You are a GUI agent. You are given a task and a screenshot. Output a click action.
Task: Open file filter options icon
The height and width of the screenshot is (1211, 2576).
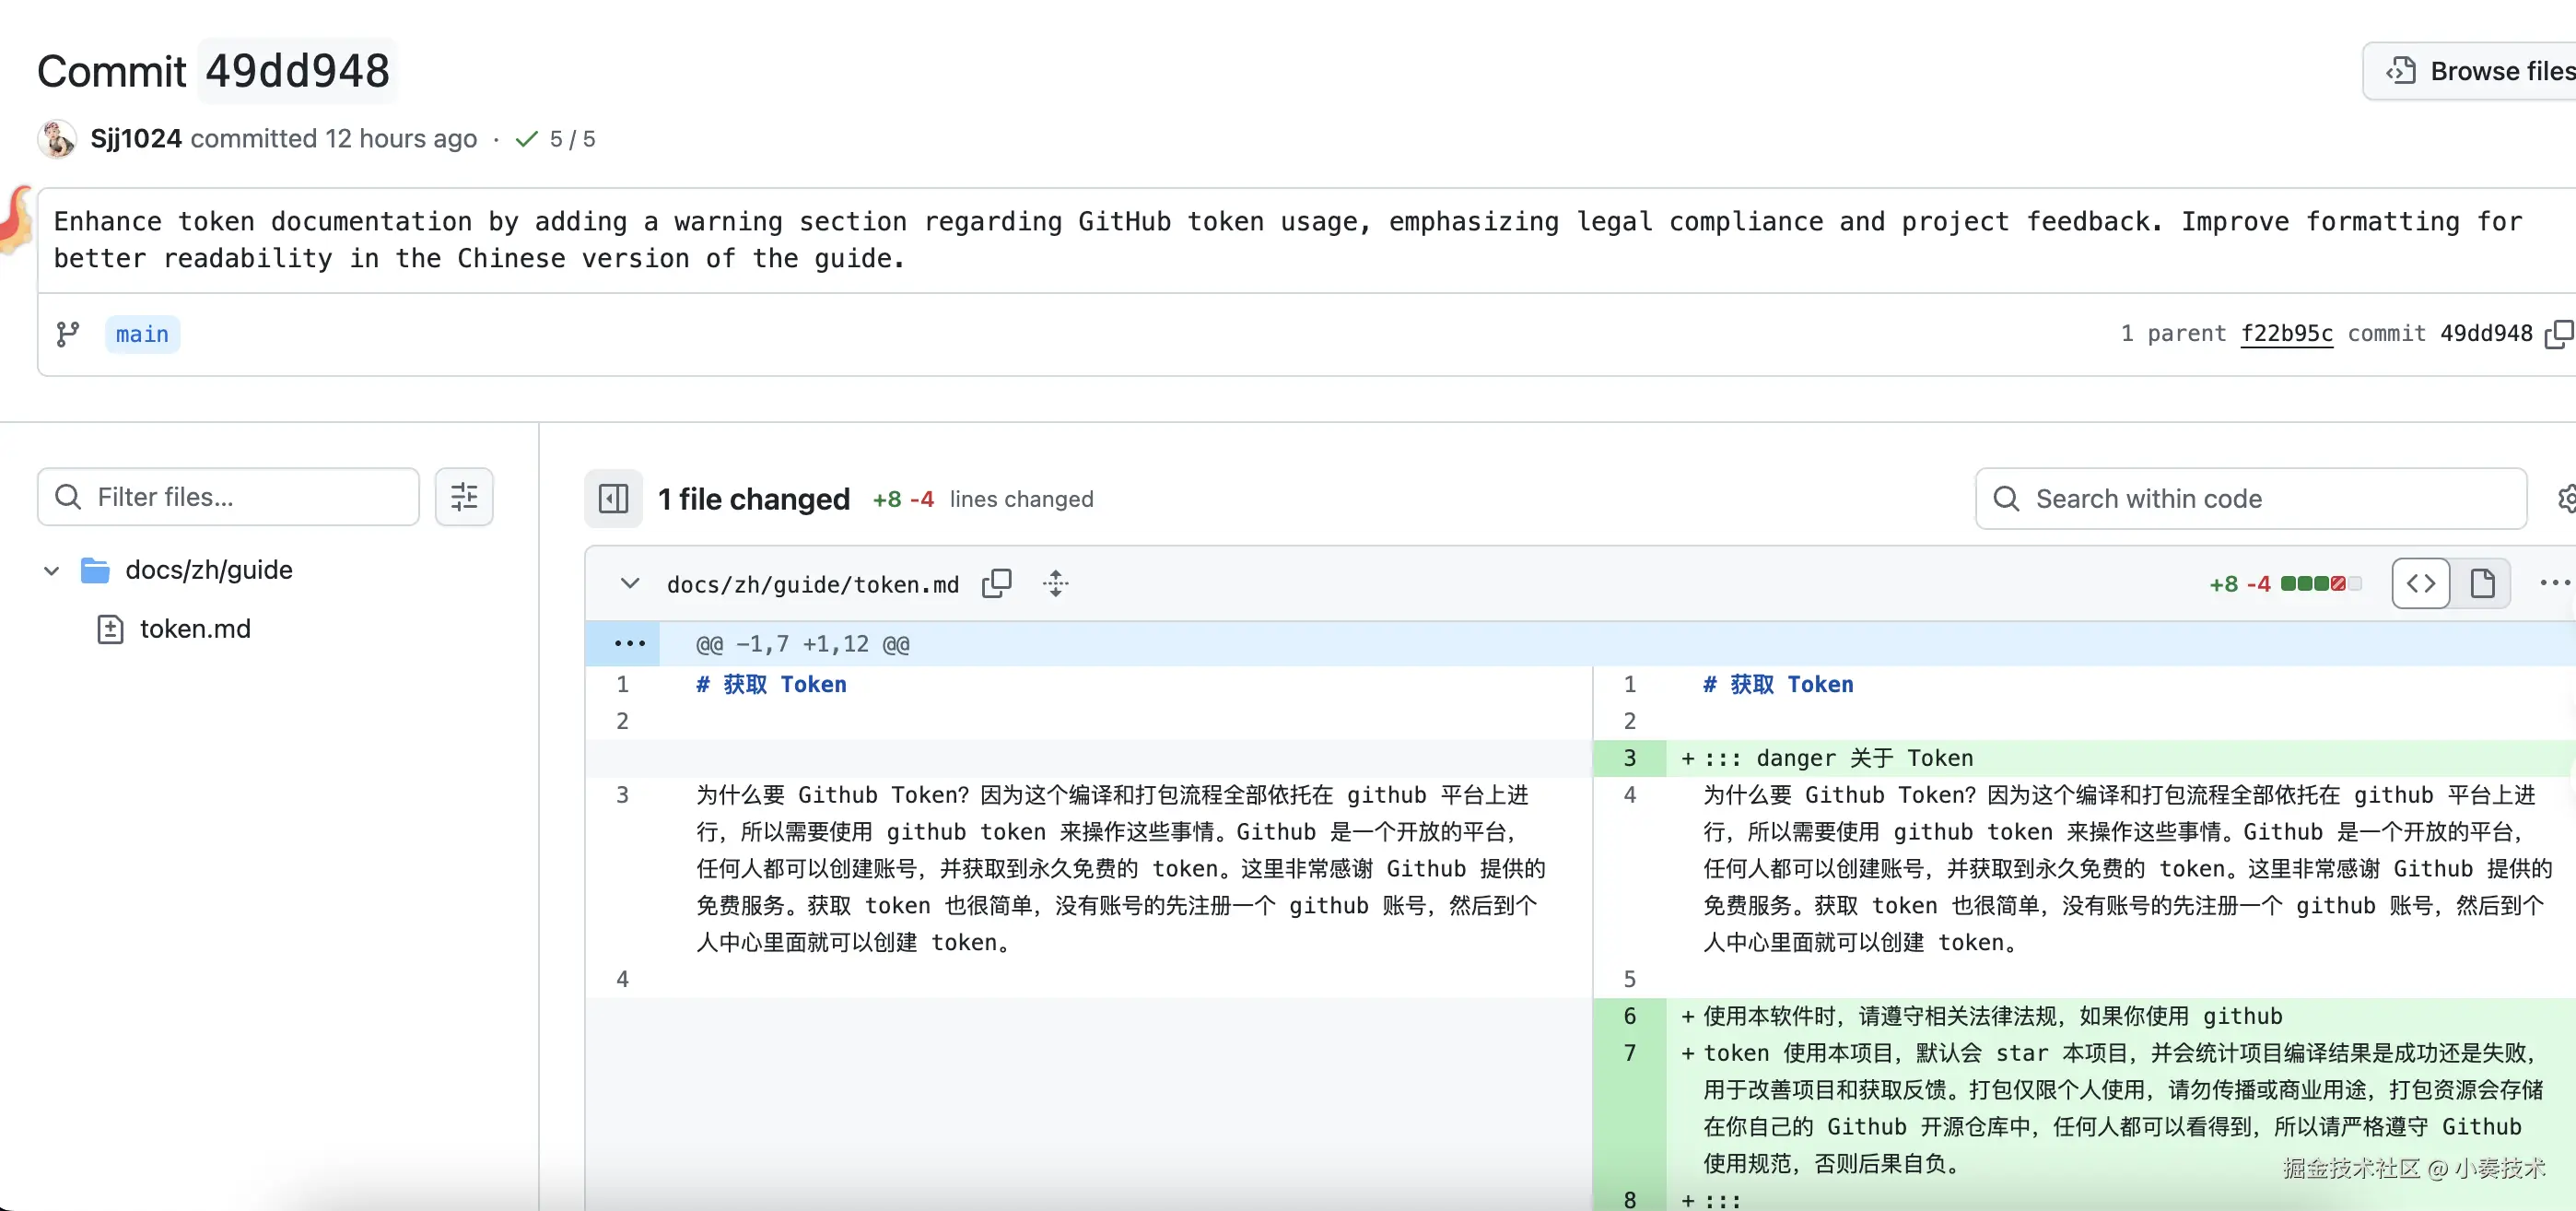click(464, 497)
